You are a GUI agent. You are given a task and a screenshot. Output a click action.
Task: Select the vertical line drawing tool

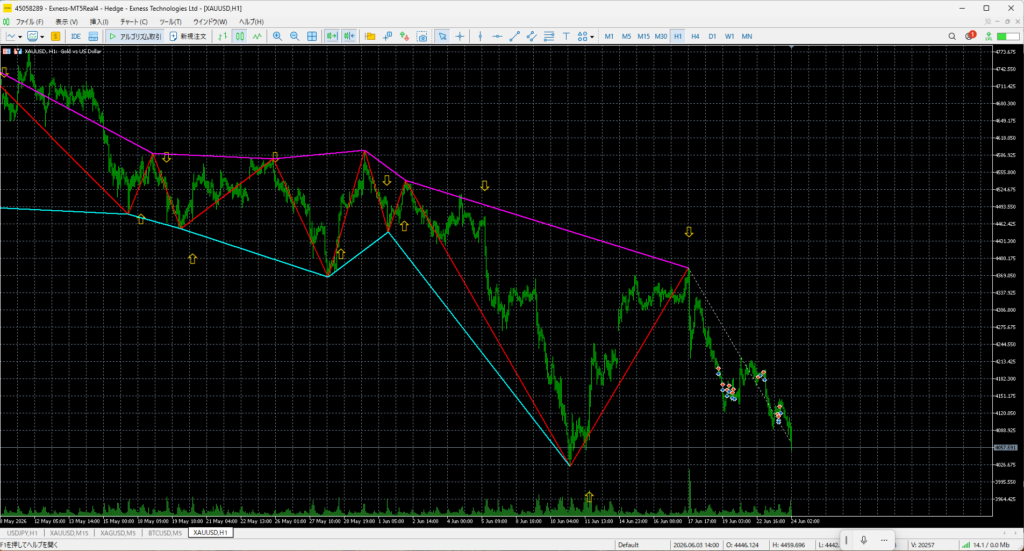pos(480,37)
